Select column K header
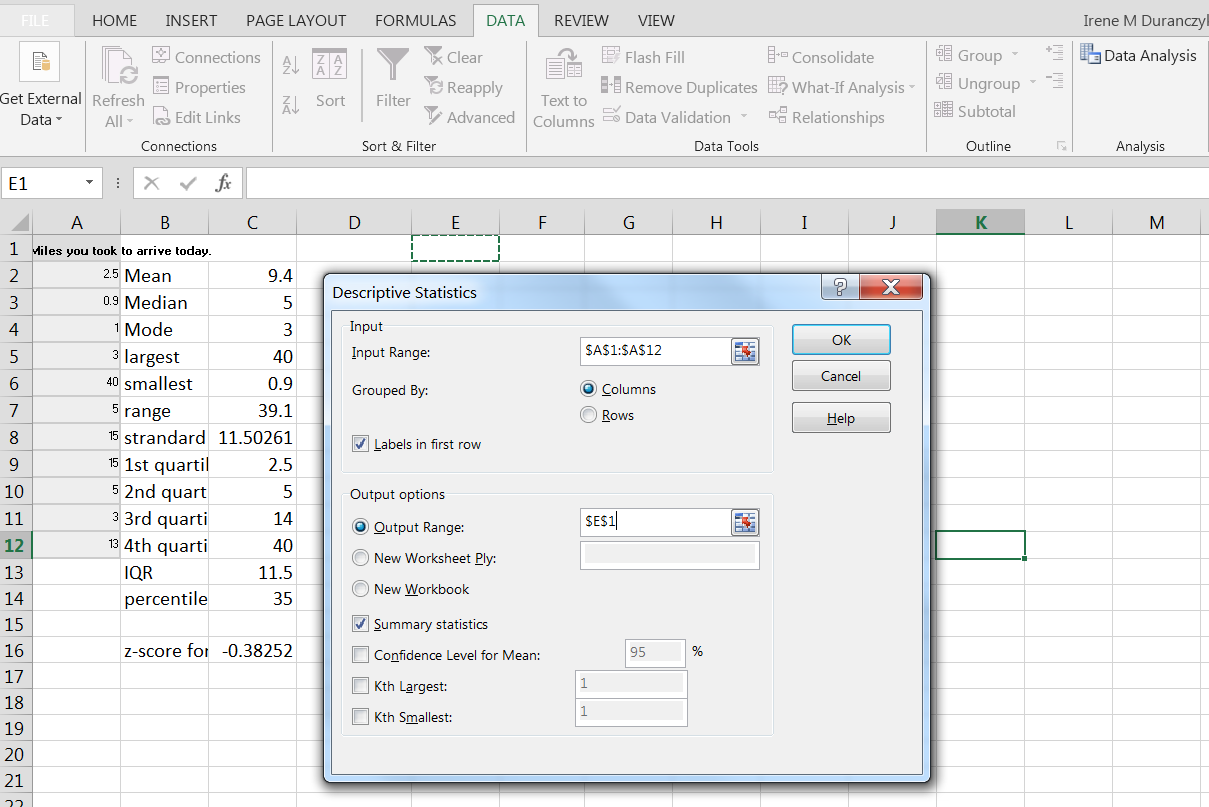Viewport: 1209px width, 807px height. click(980, 222)
